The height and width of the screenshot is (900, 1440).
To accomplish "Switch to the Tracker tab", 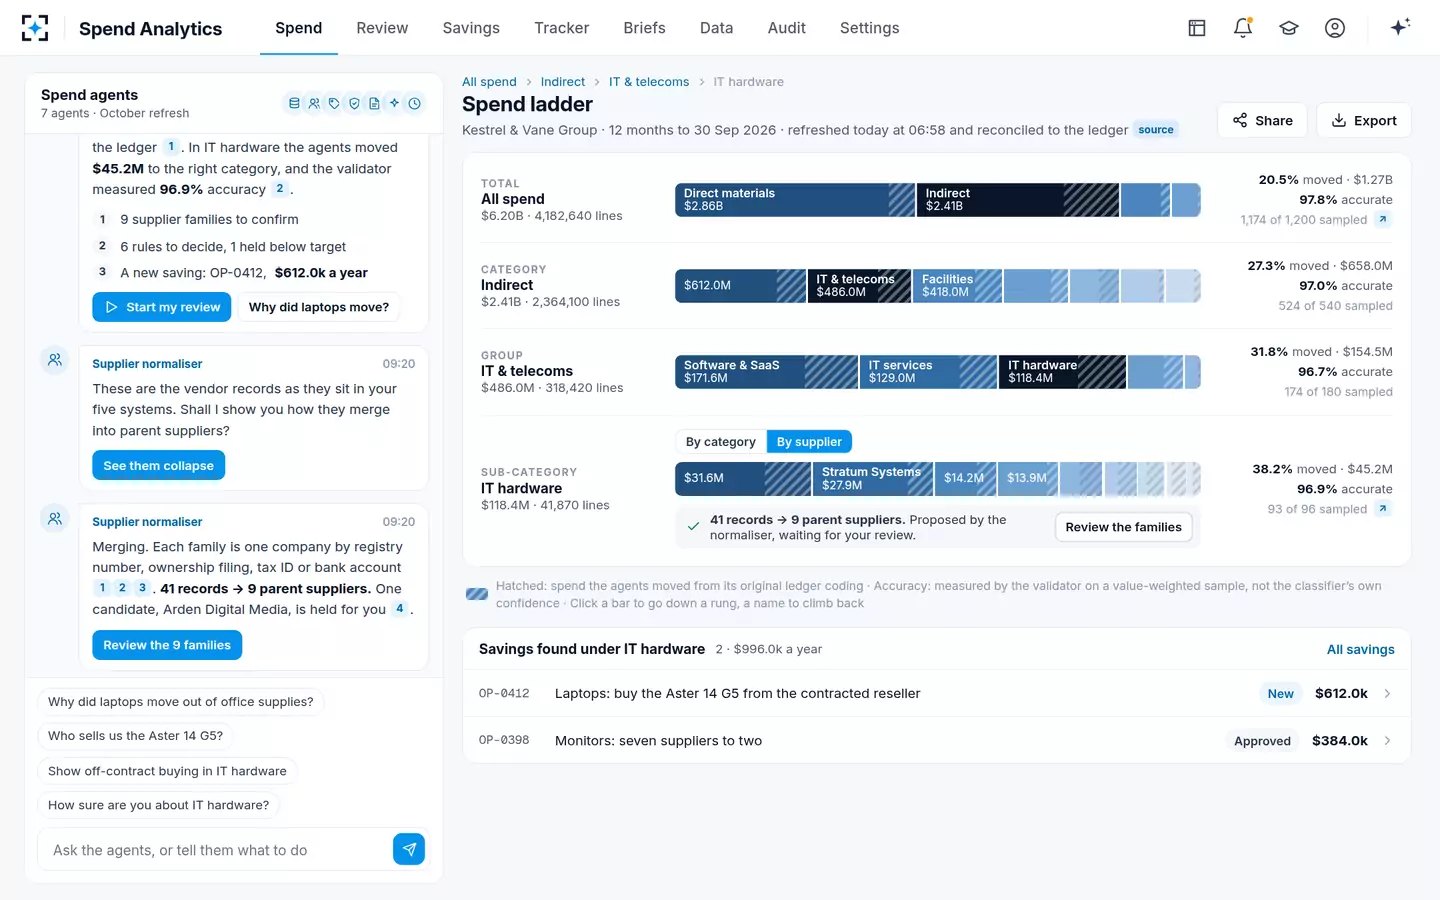I will [x=562, y=28].
